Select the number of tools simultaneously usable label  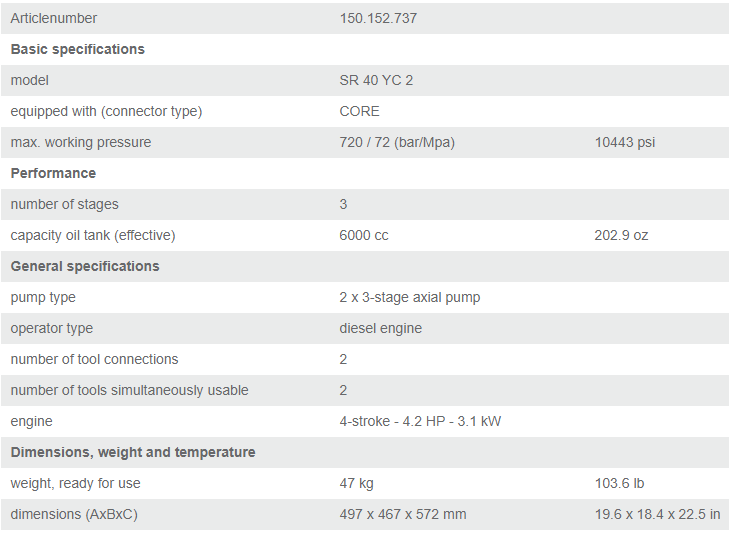130,390
